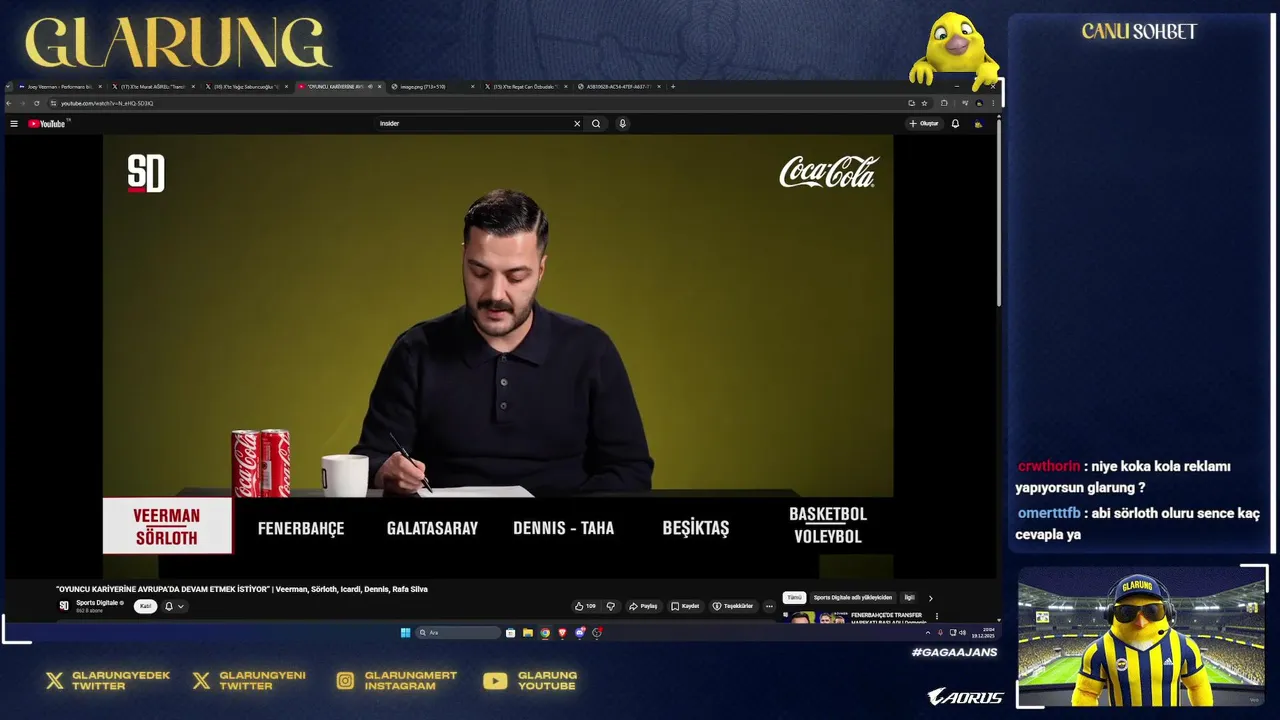Click crwthorin username in chat
Viewport: 1280px width, 720px height.
(x=1049, y=466)
